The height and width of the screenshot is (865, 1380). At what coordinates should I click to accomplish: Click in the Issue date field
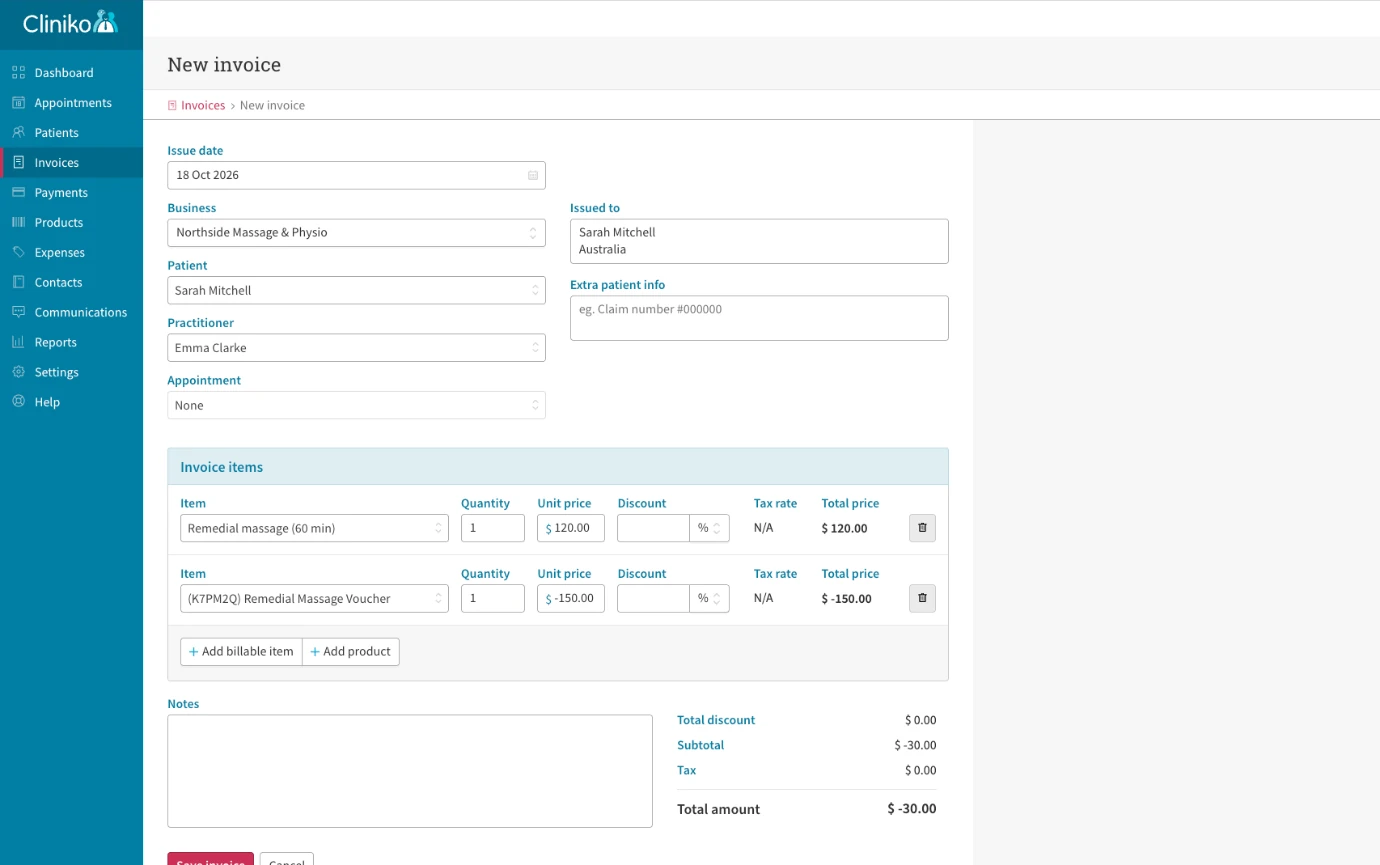point(356,175)
